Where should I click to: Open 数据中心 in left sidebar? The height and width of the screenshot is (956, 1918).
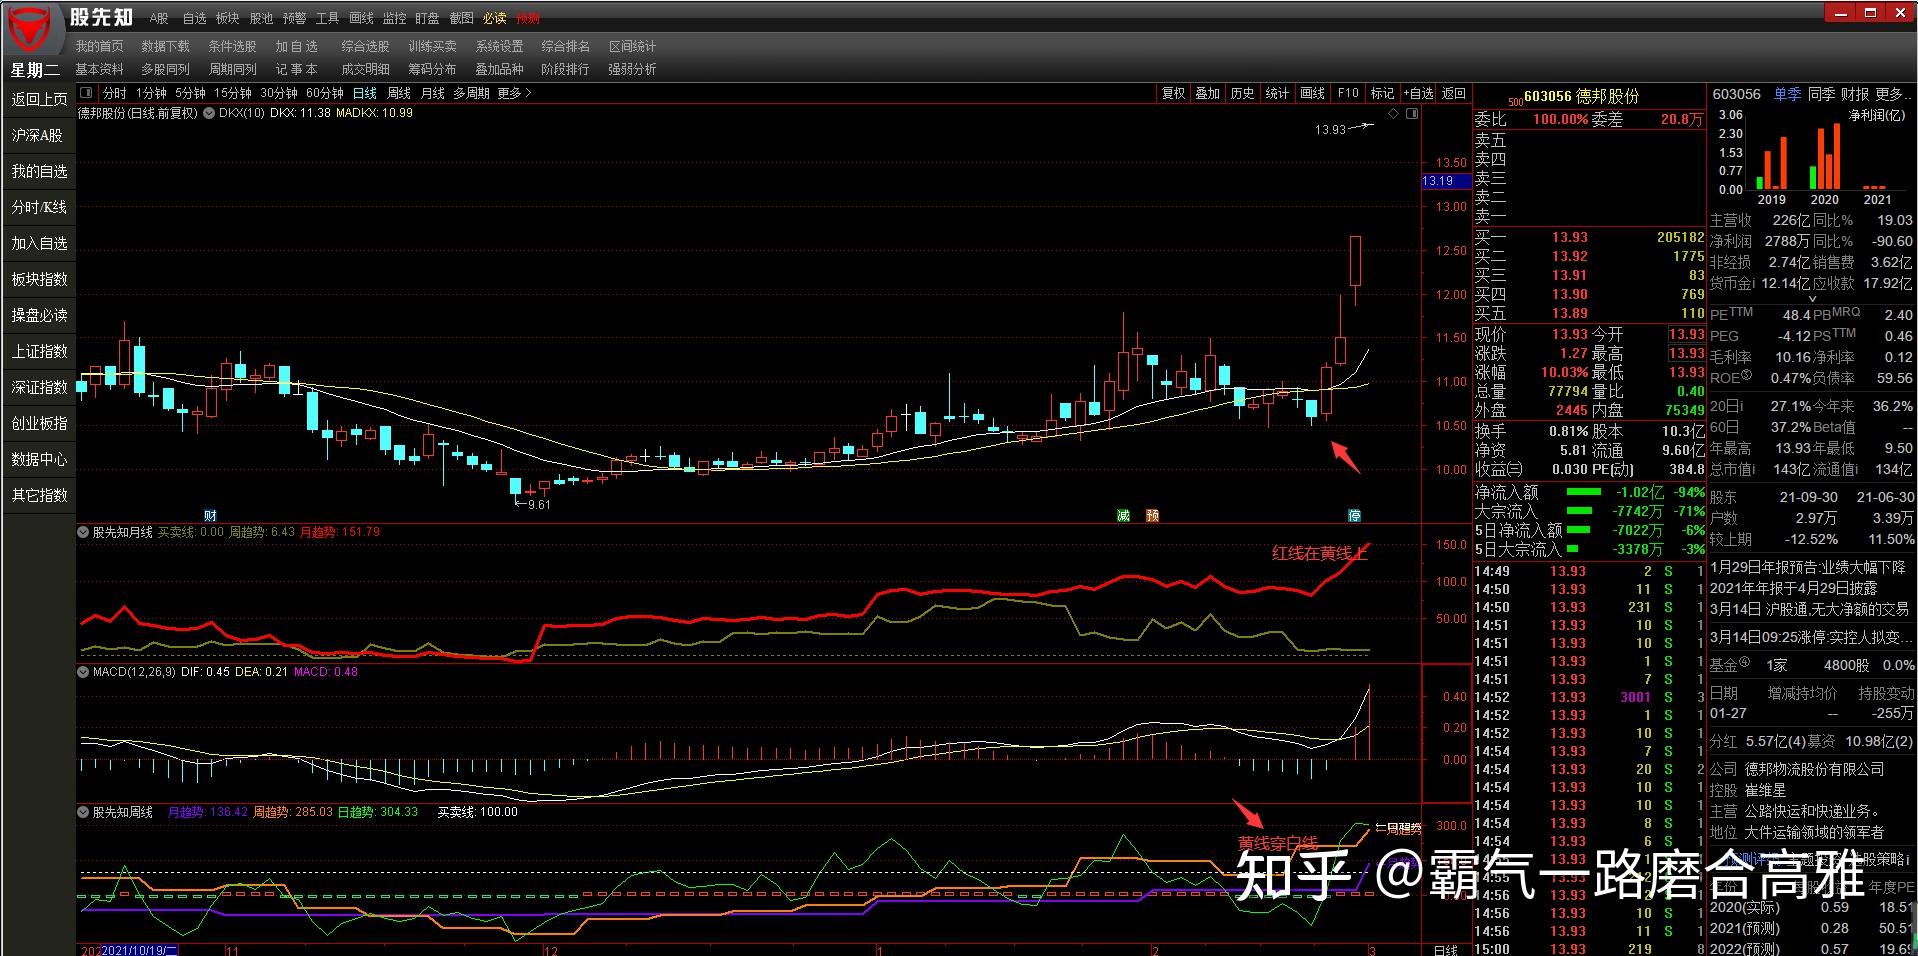pos(39,459)
